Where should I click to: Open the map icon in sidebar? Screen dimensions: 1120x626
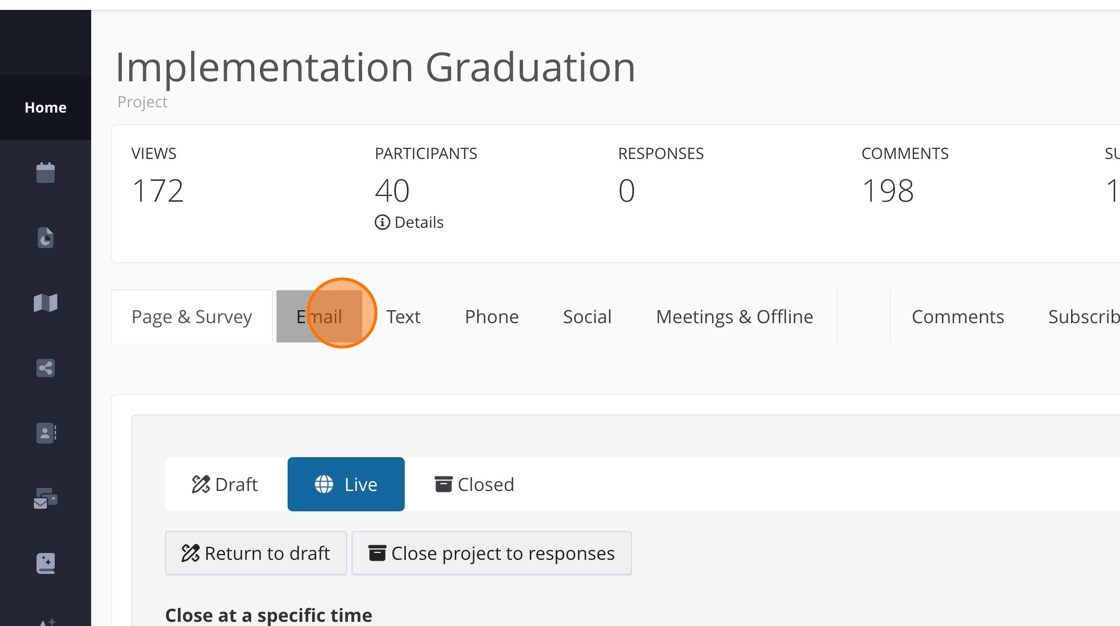pyautogui.click(x=45, y=303)
